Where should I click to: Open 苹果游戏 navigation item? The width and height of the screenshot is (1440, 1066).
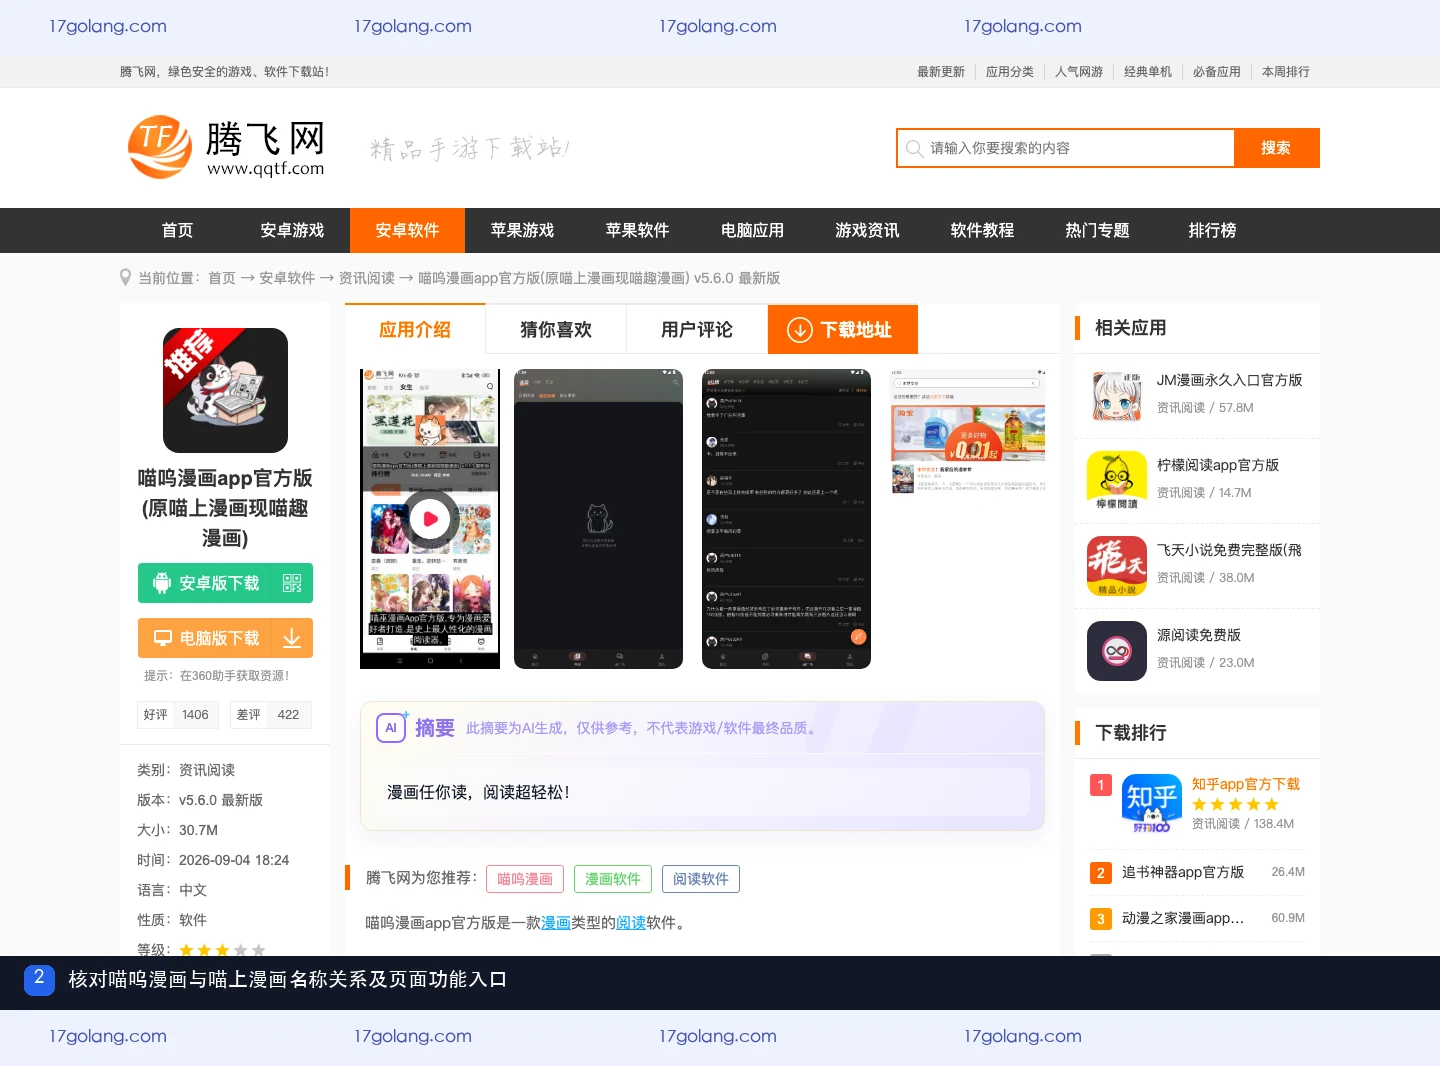(x=522, y=230)
